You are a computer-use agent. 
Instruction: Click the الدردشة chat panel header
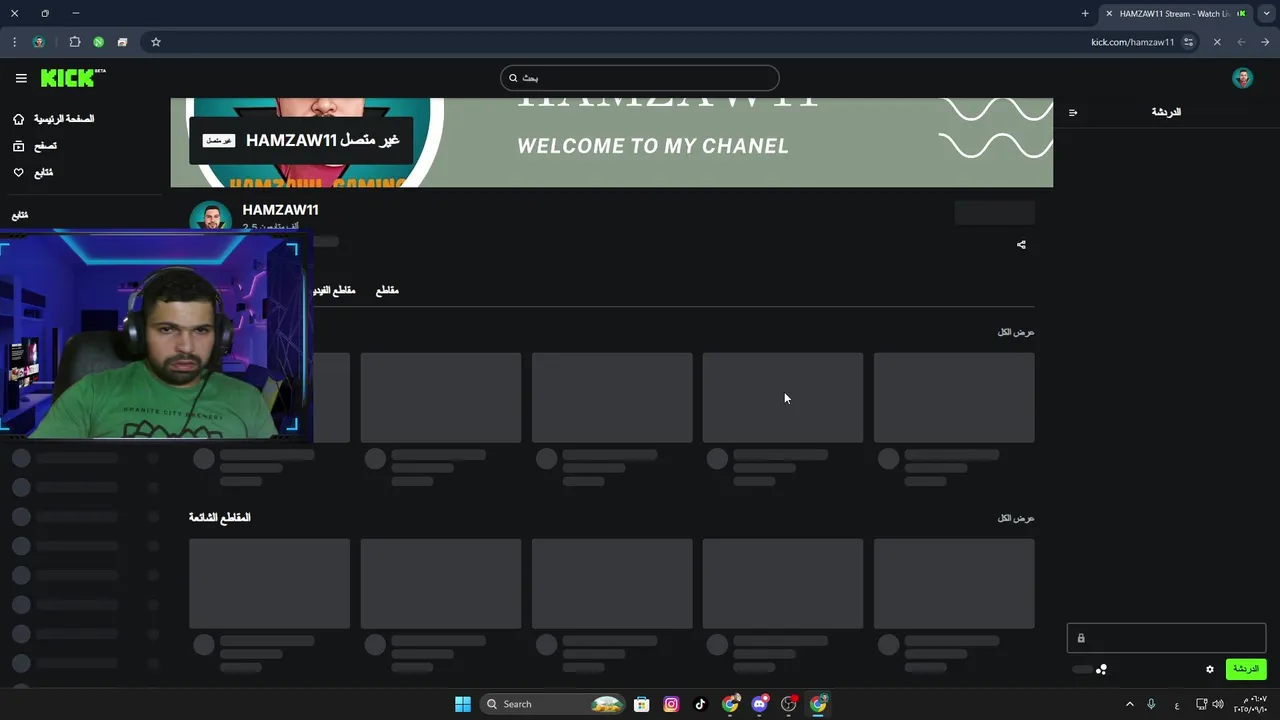(1166, 112)
